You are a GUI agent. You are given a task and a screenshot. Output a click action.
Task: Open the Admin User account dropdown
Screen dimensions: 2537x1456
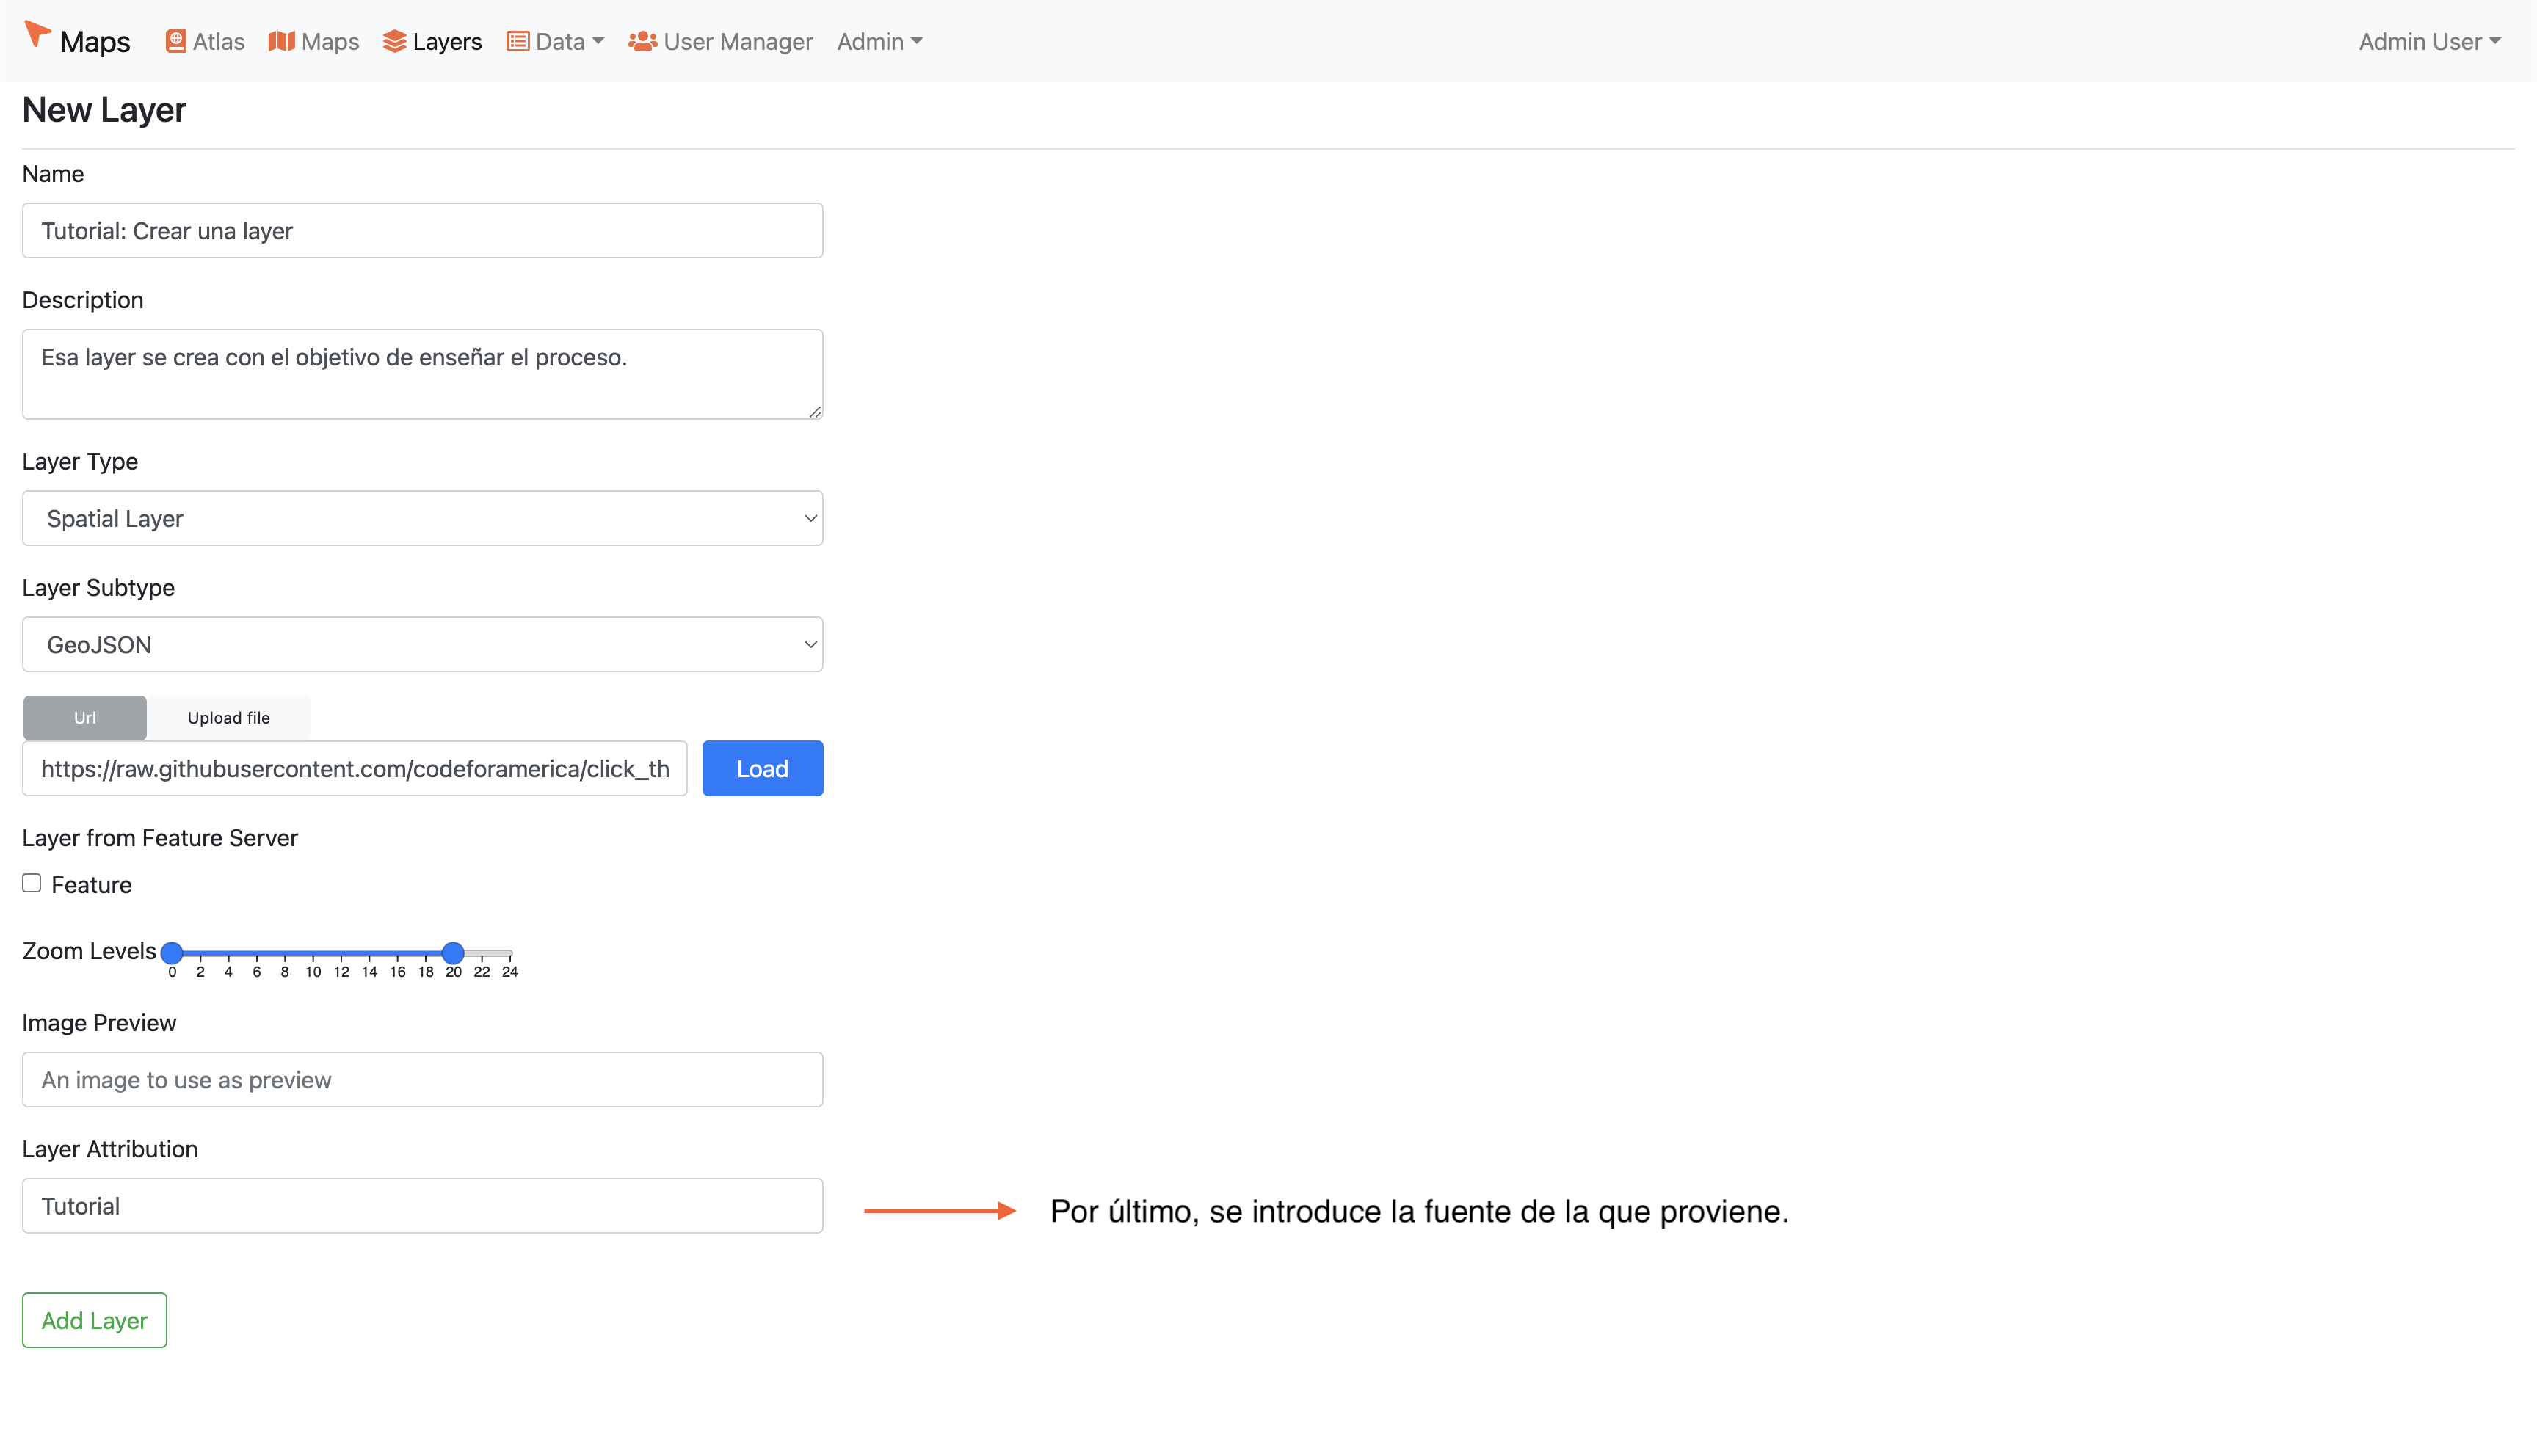[2429, 41]
